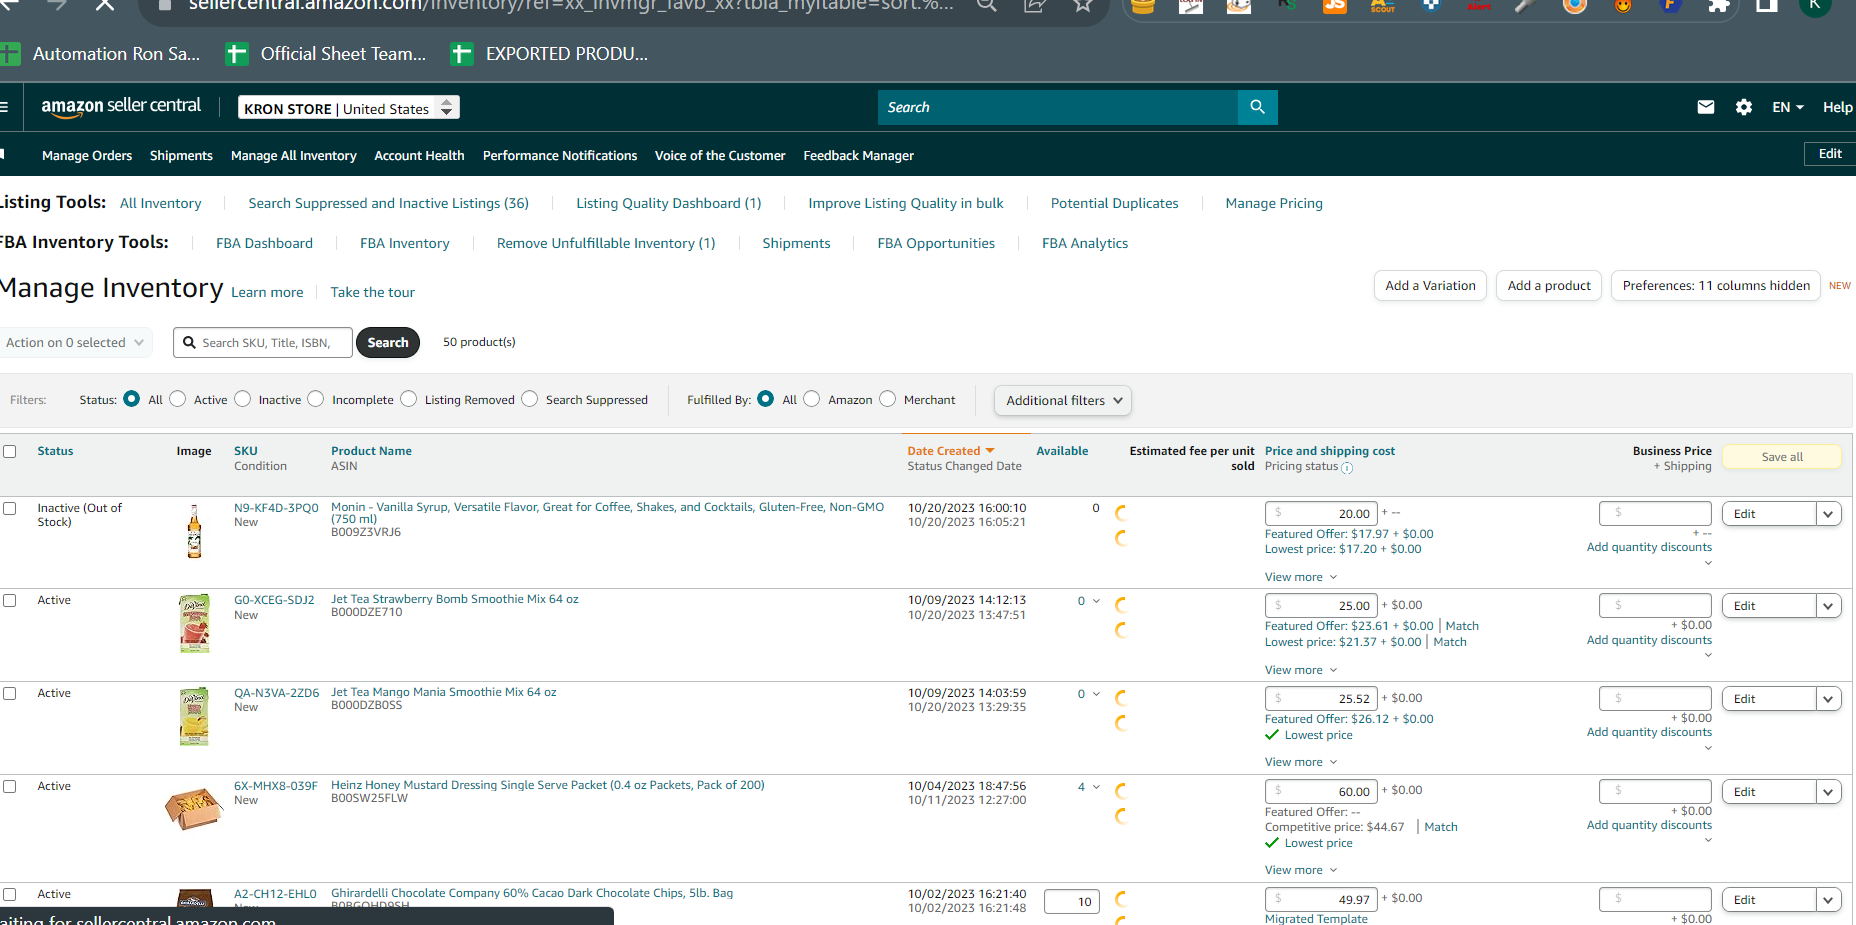Open the Manage Orders menu
Image resolution: width=1856 pixels, height=925 pixels.
pos(87,156)
